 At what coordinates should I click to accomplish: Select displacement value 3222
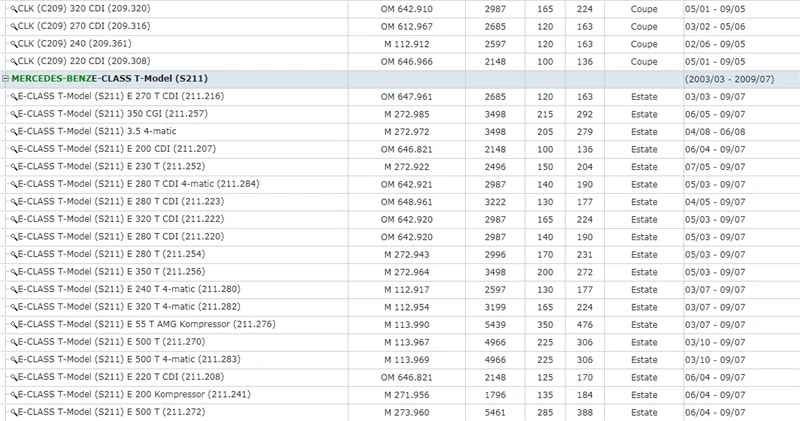(495, 202)
